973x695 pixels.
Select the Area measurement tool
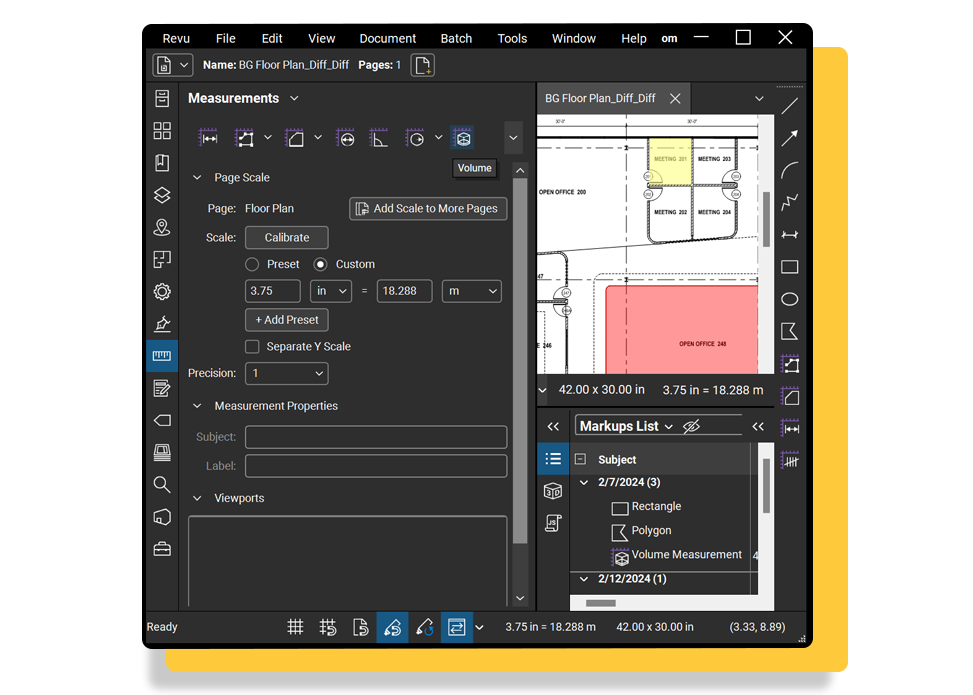pos(294,138)
